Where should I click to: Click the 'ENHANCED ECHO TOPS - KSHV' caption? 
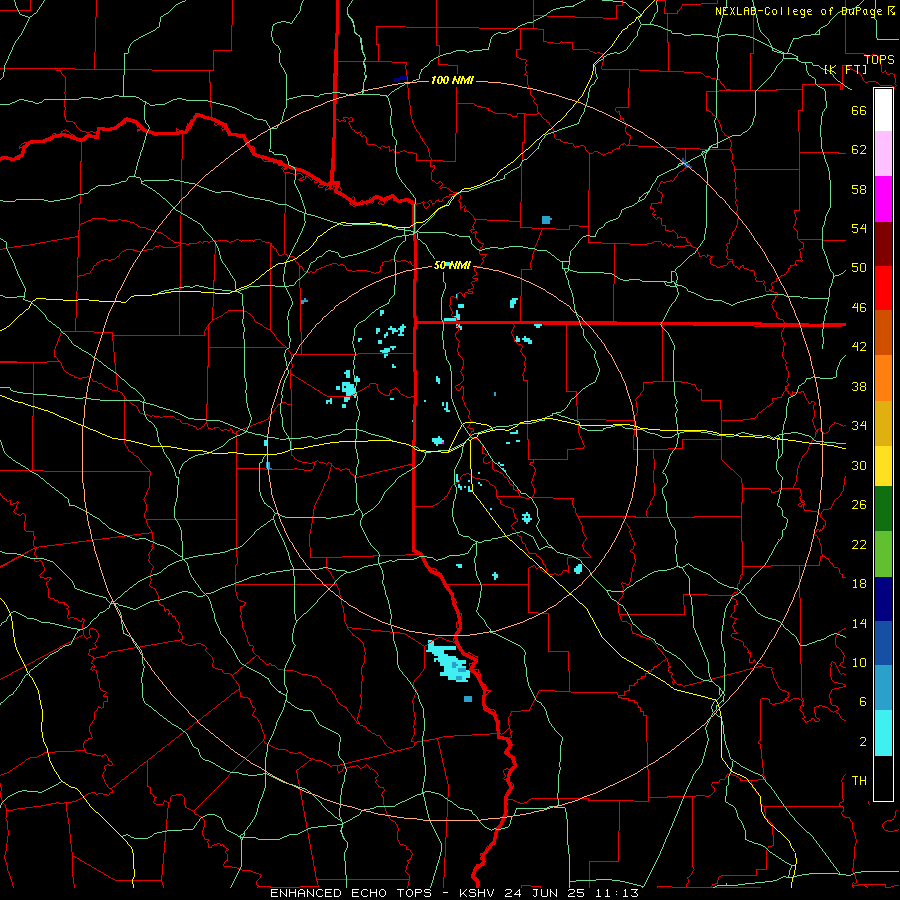(385, 893)
